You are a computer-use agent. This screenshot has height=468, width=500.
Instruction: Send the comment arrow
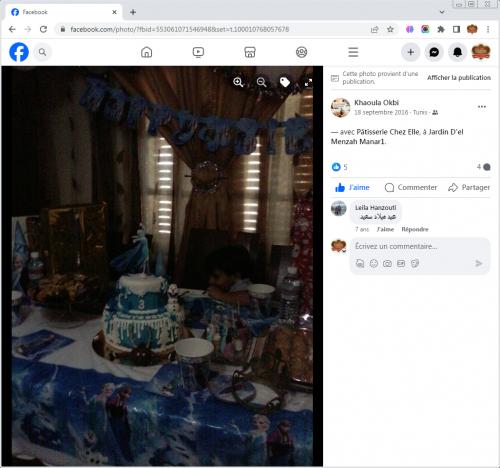[479, 263]
